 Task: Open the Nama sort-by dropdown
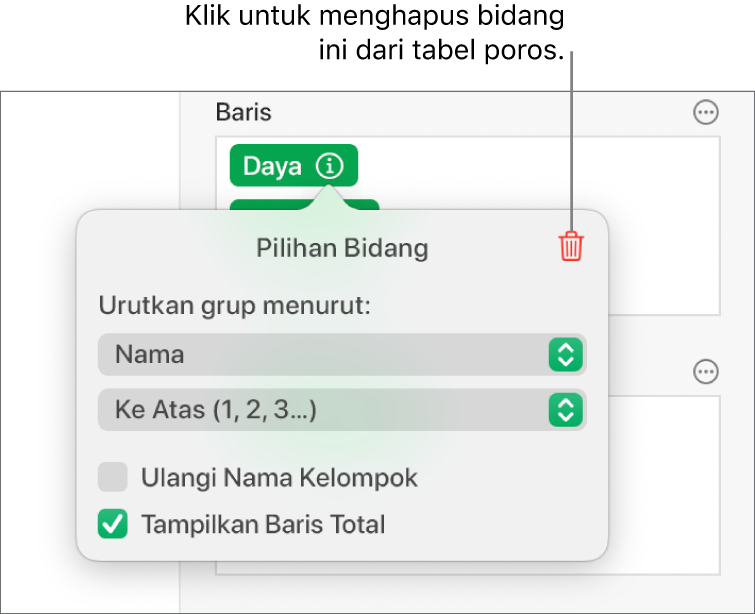tap(320, 354)
